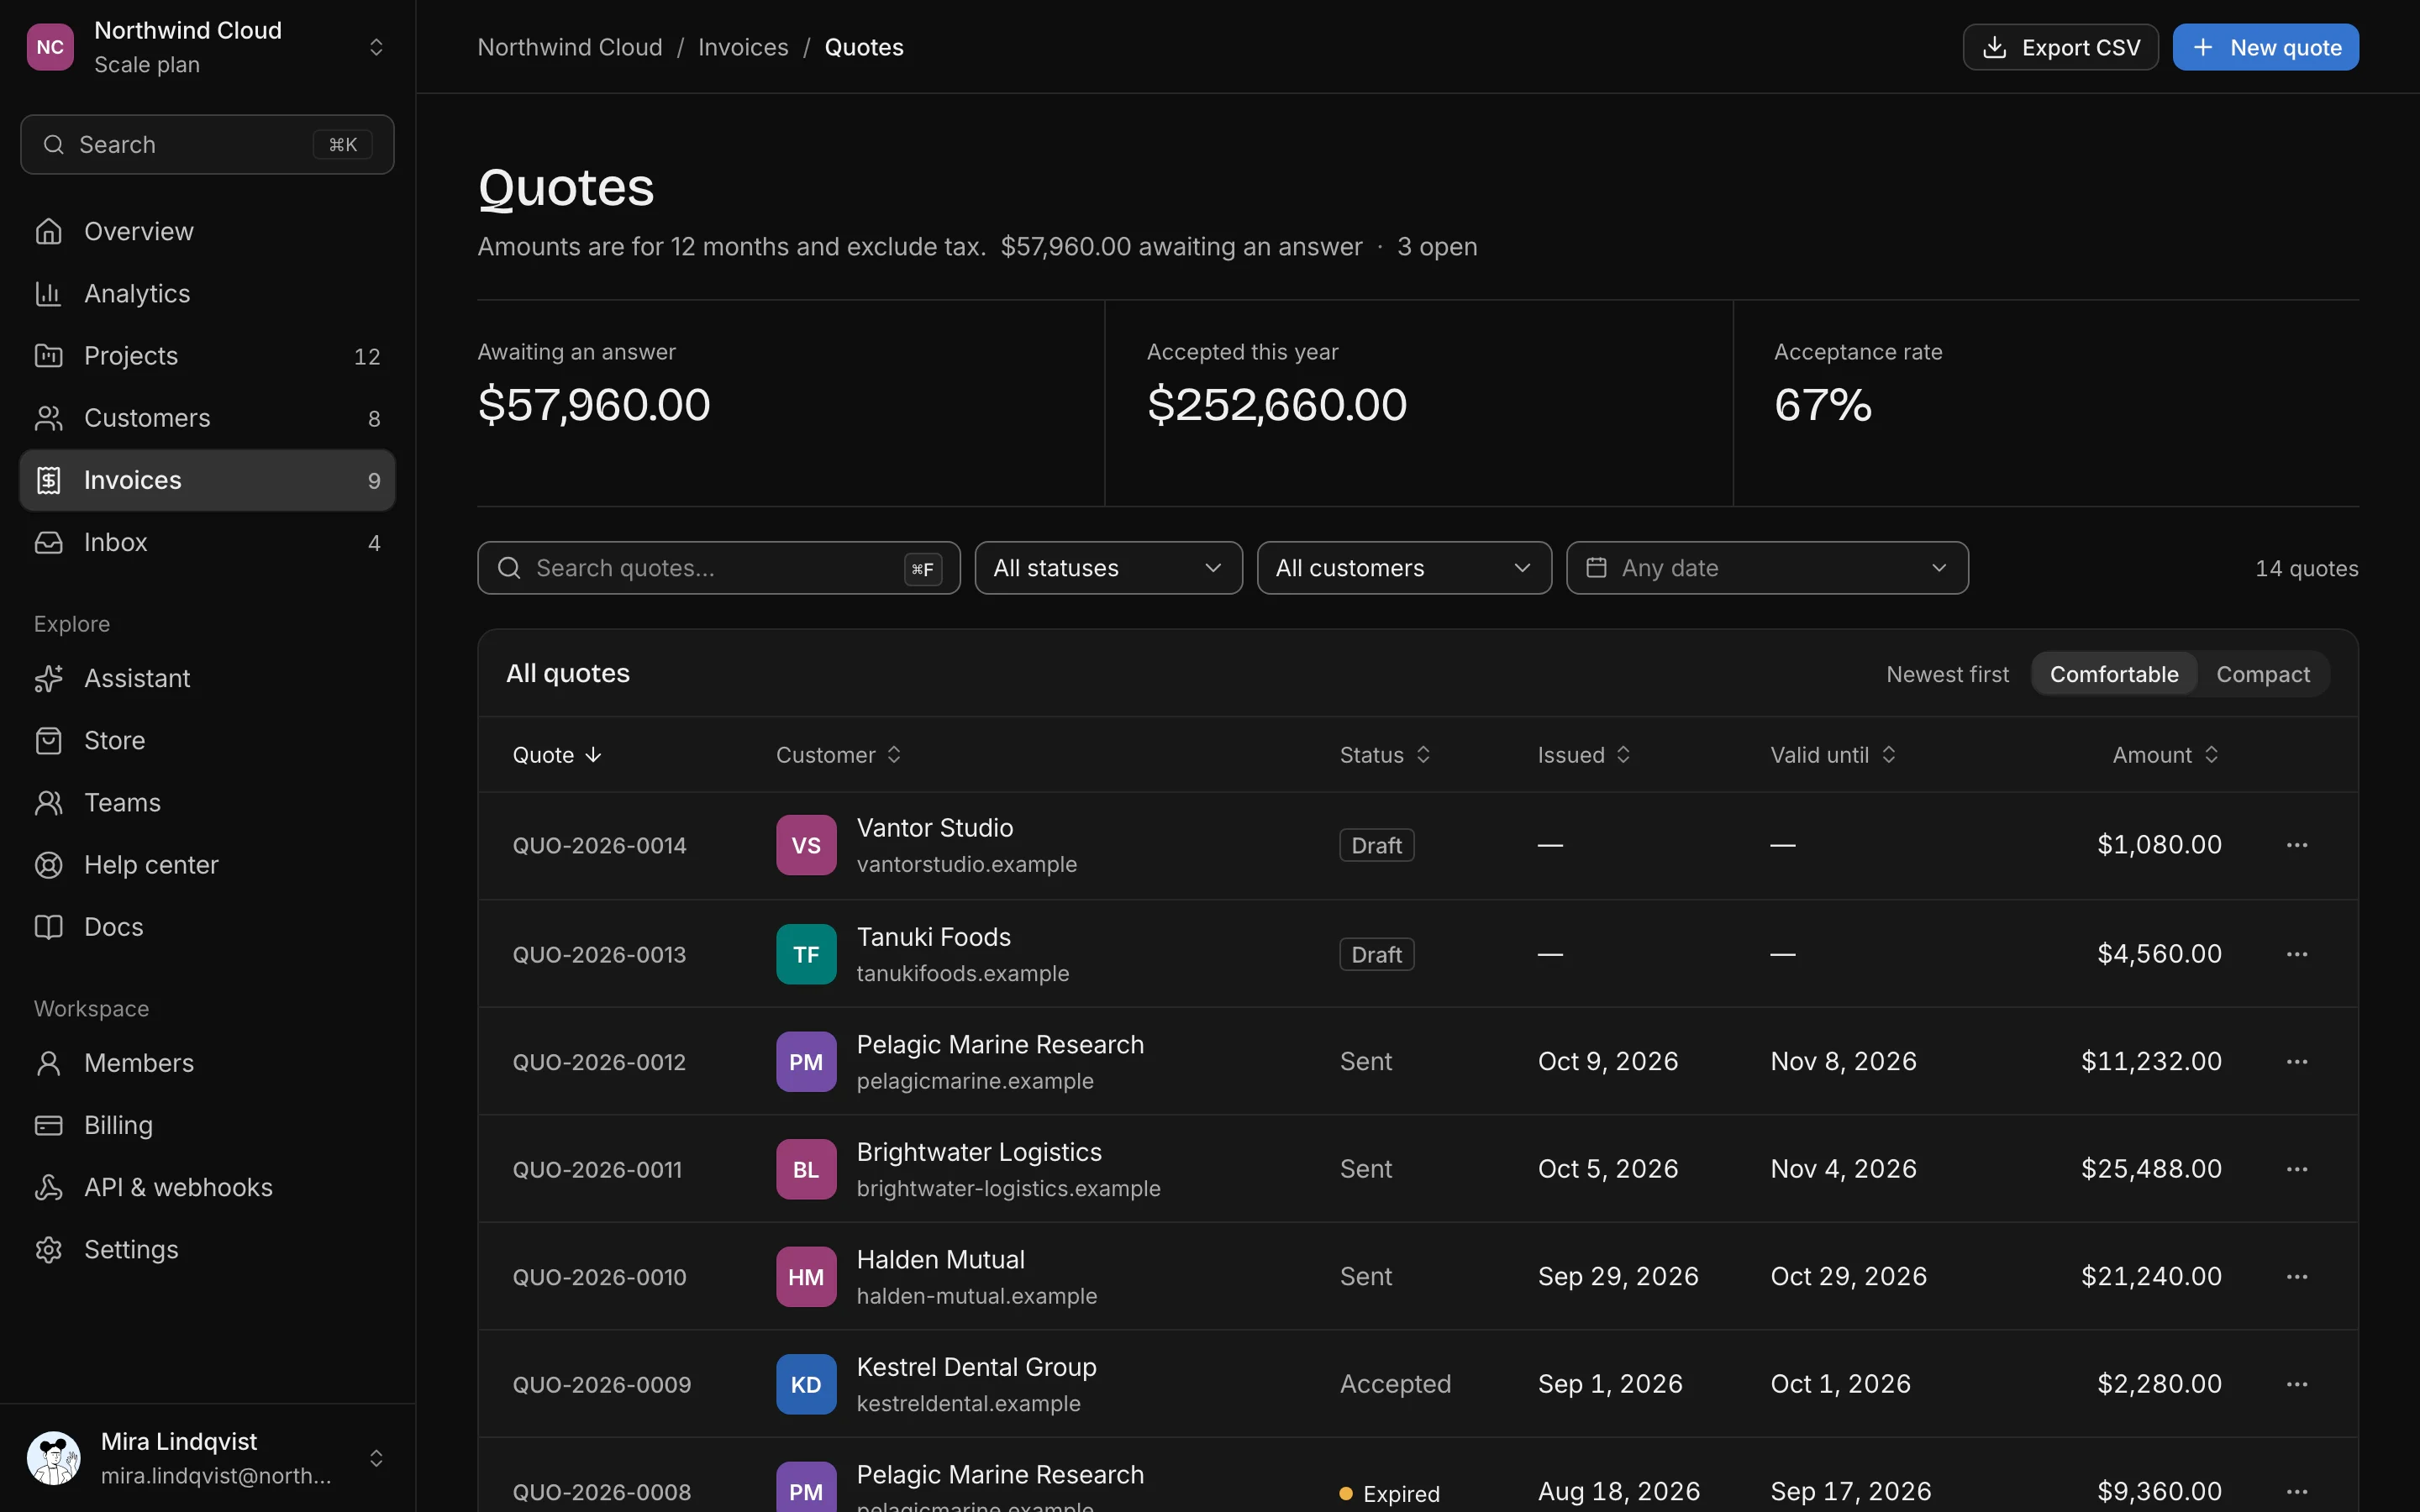Open the Any date picker dropdown

point(1767,568)
